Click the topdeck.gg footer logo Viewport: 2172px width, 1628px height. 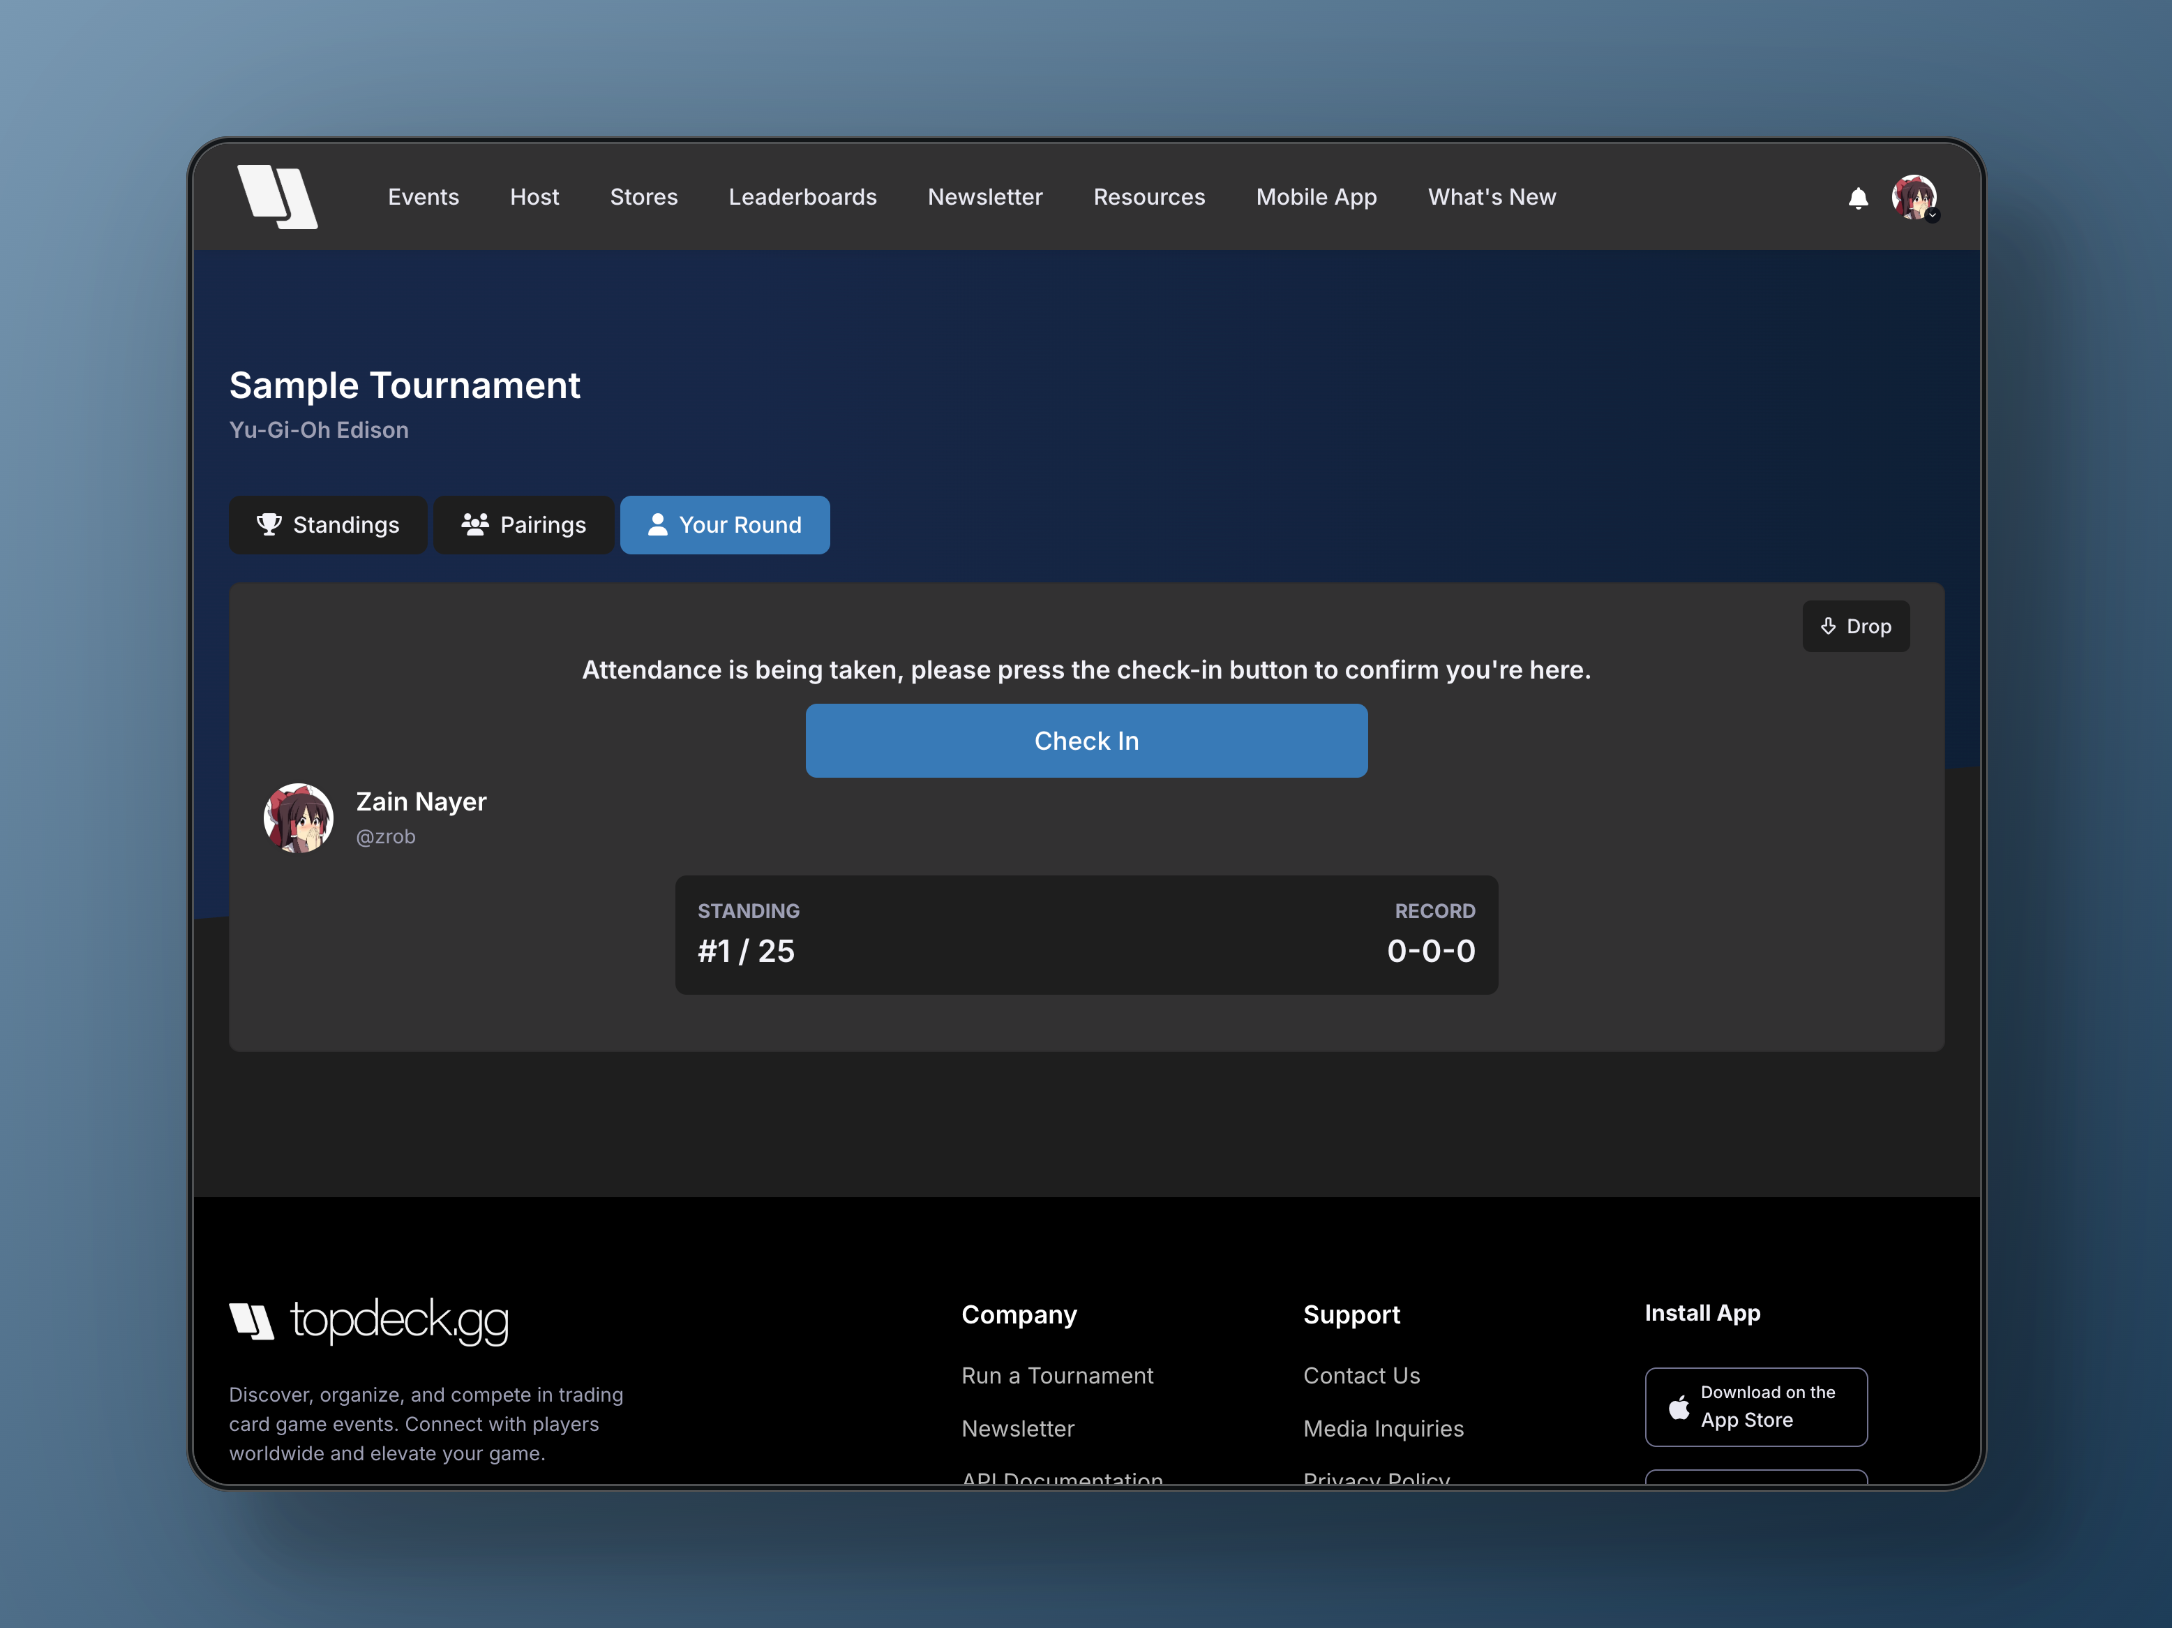click(x=369, y=1321)
